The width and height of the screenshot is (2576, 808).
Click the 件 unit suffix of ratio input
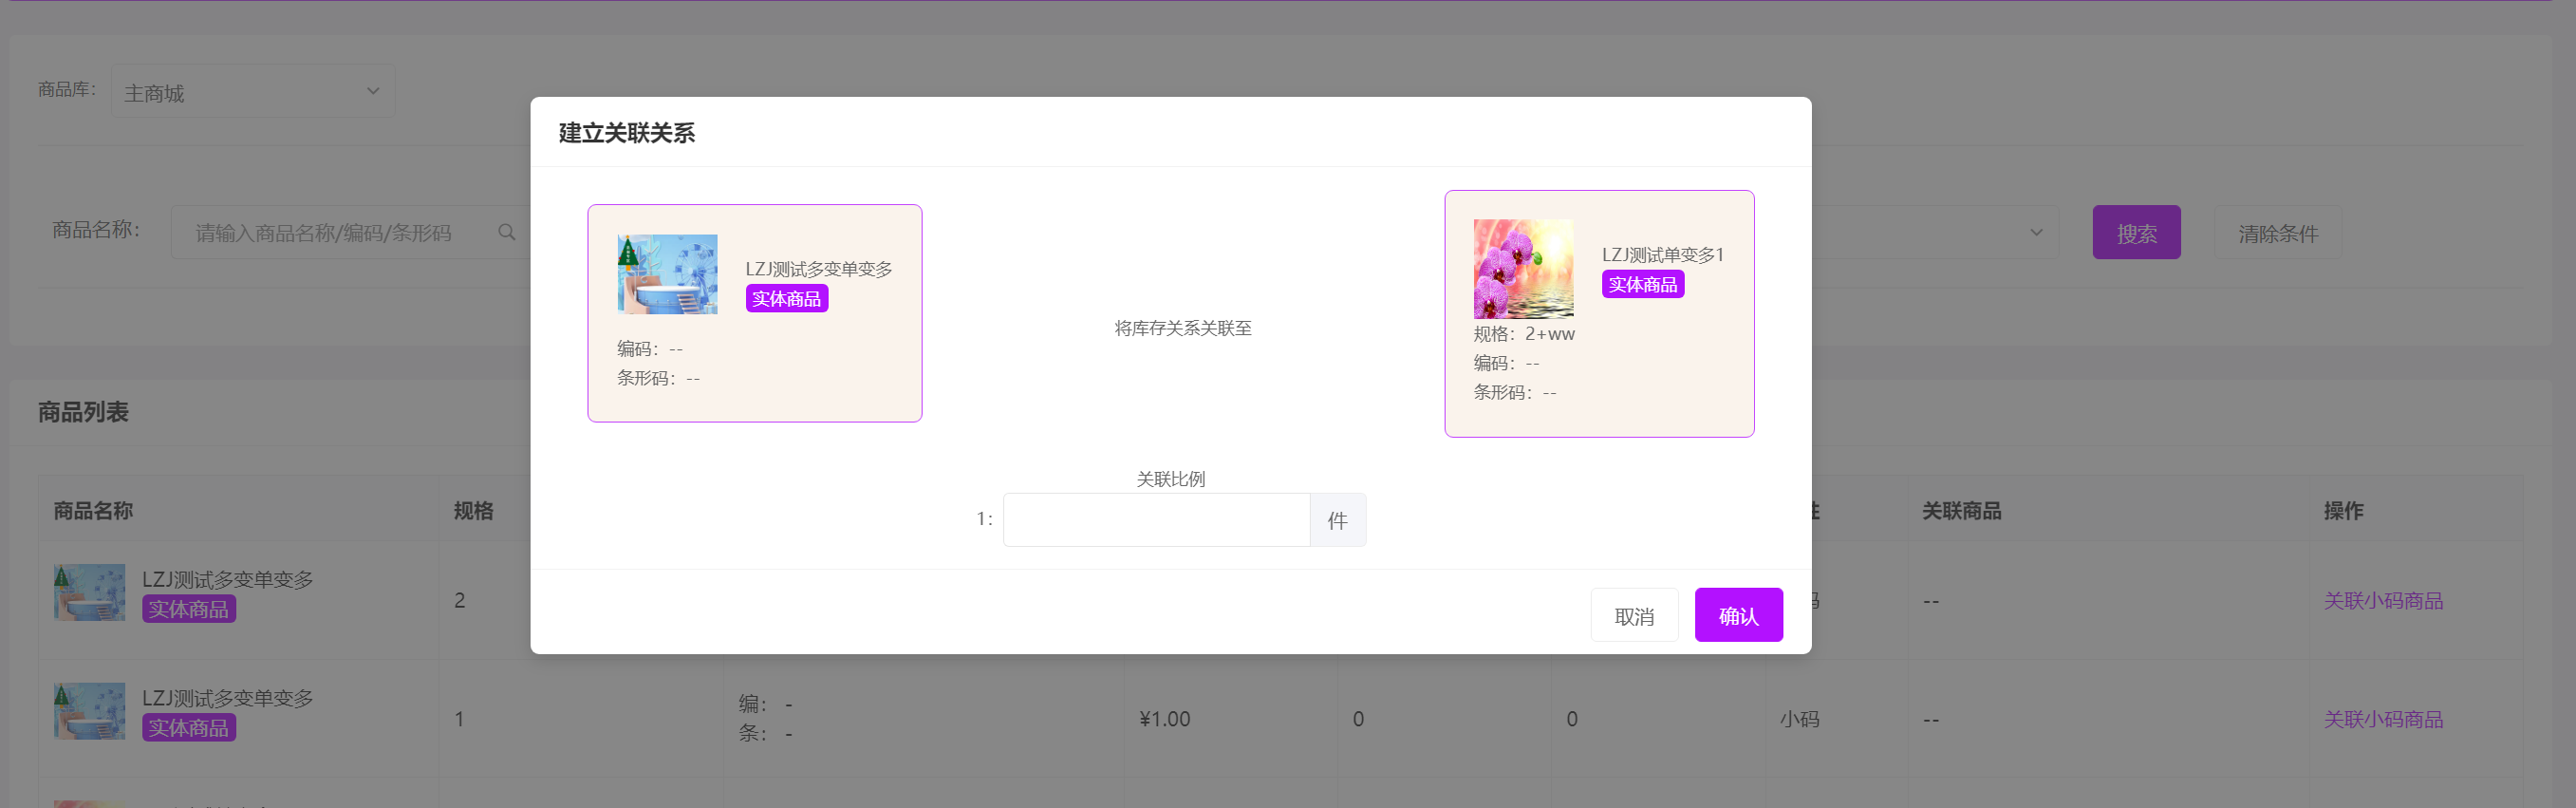tap(1337, 520)
